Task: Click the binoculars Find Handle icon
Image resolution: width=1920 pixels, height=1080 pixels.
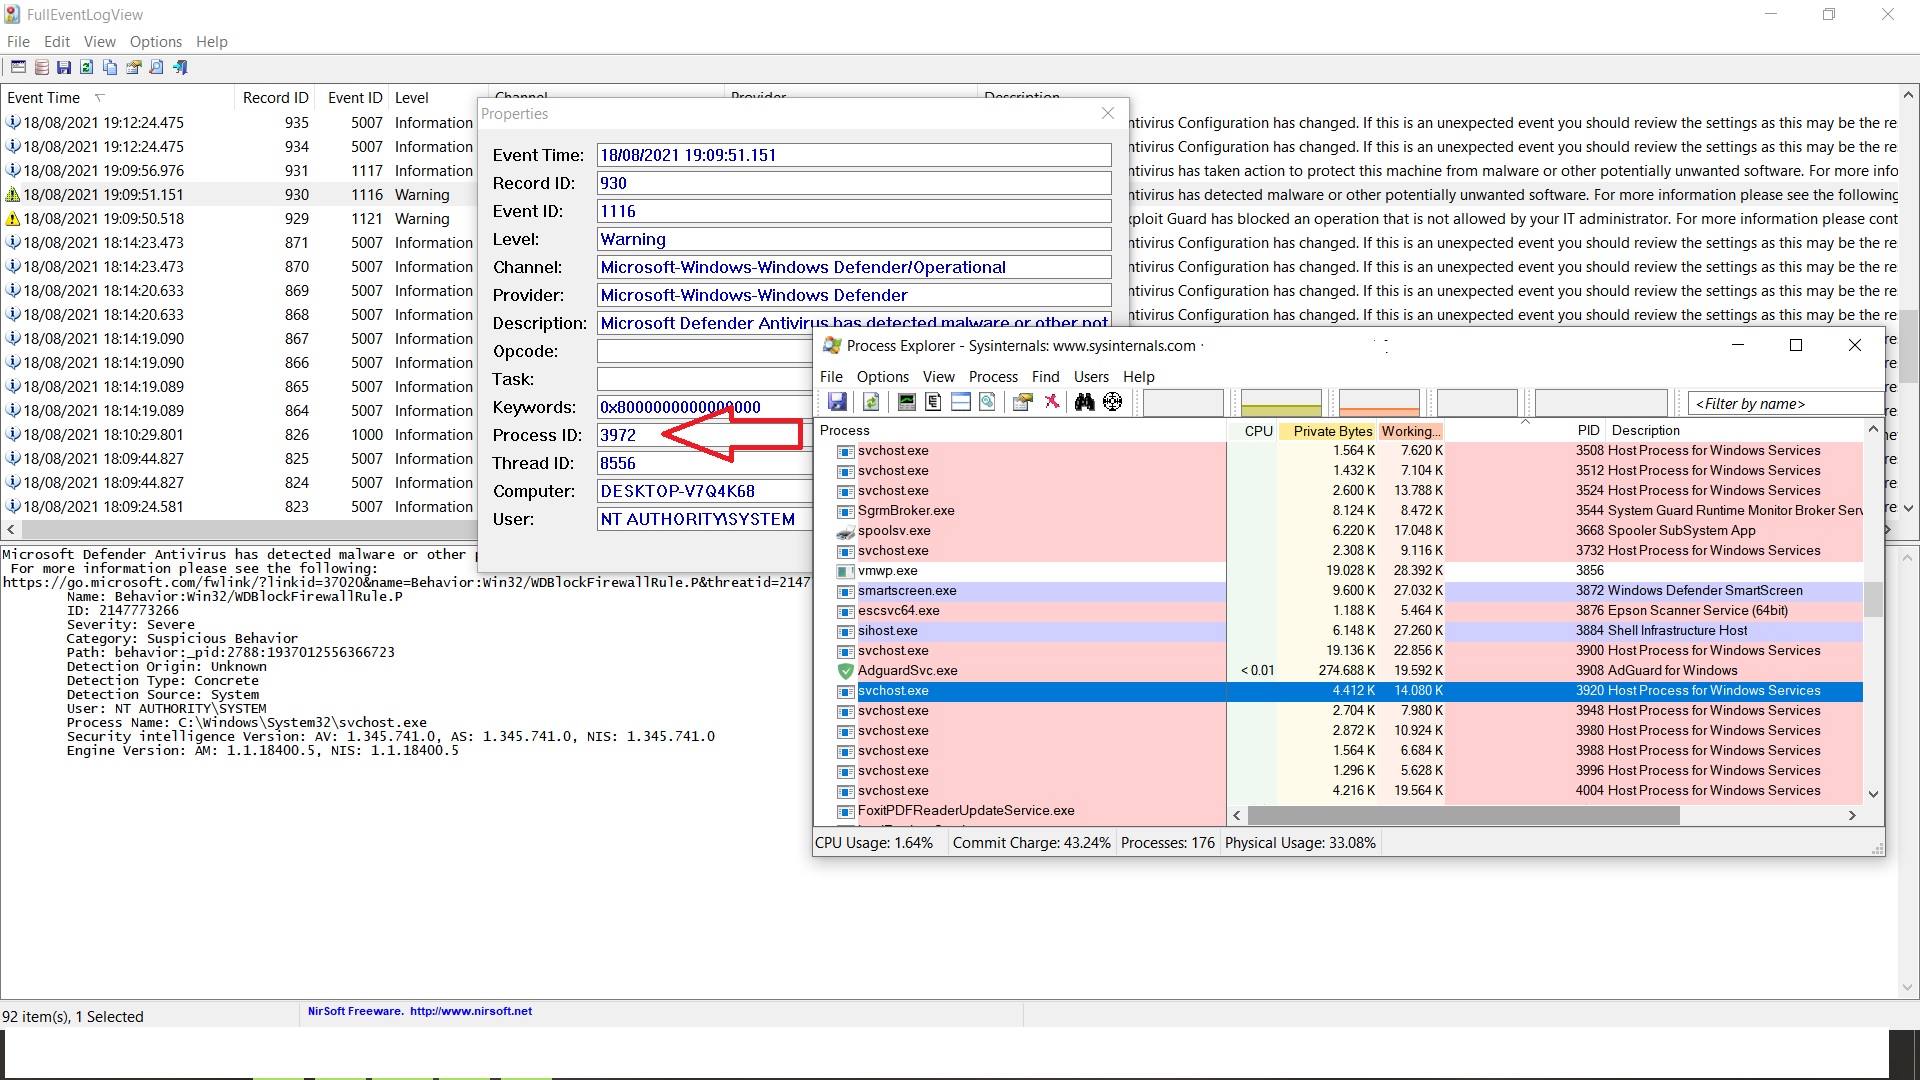Action: click(1084, 402)
